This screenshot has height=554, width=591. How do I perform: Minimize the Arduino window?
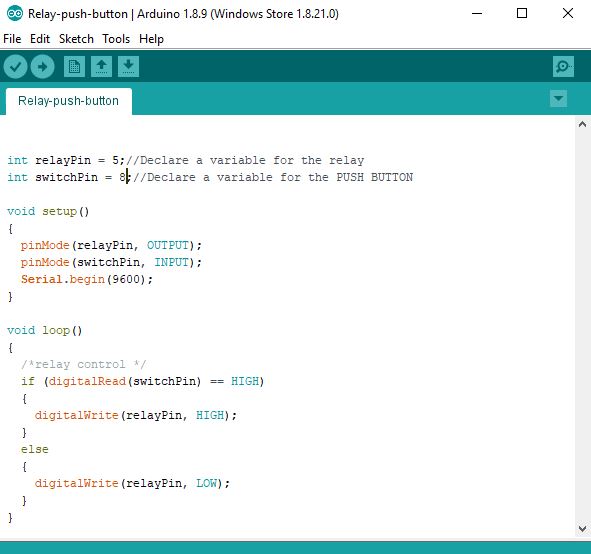click(x=477, y=14)
